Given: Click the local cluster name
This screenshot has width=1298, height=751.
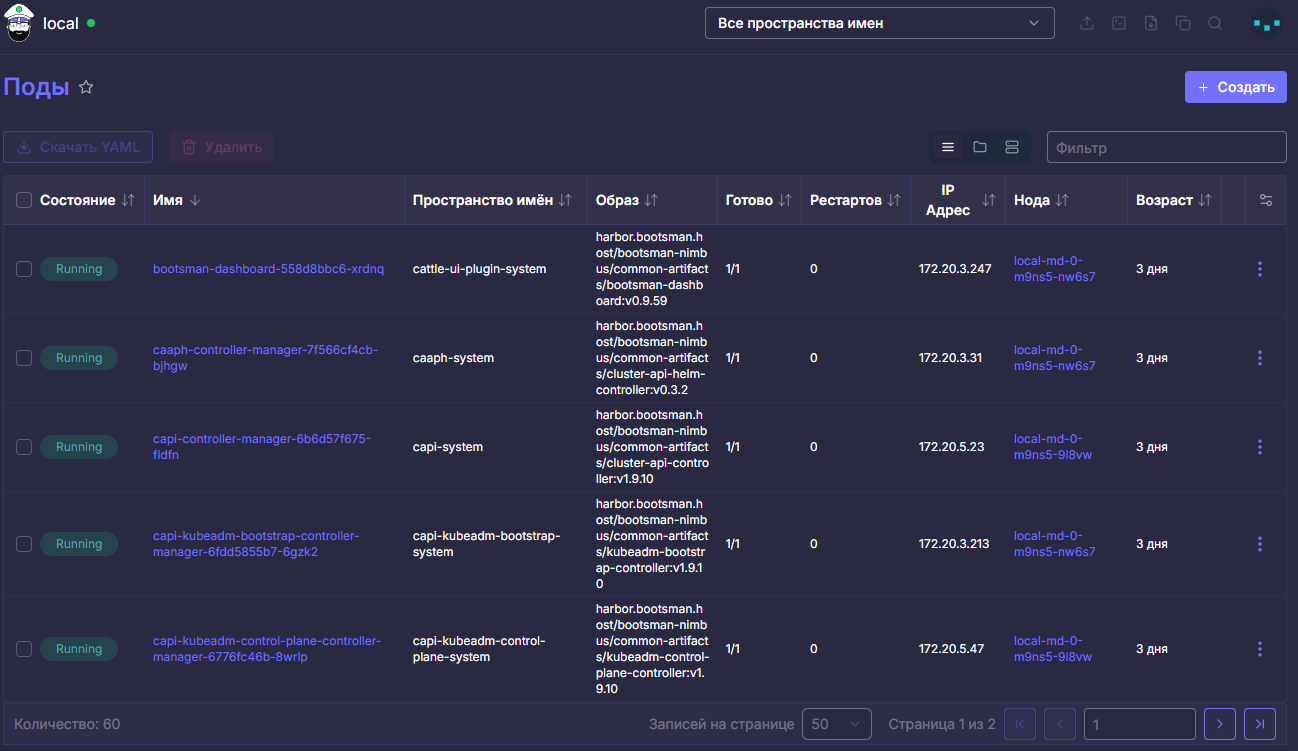Looking at the screenshot, I should coord(61,23).
